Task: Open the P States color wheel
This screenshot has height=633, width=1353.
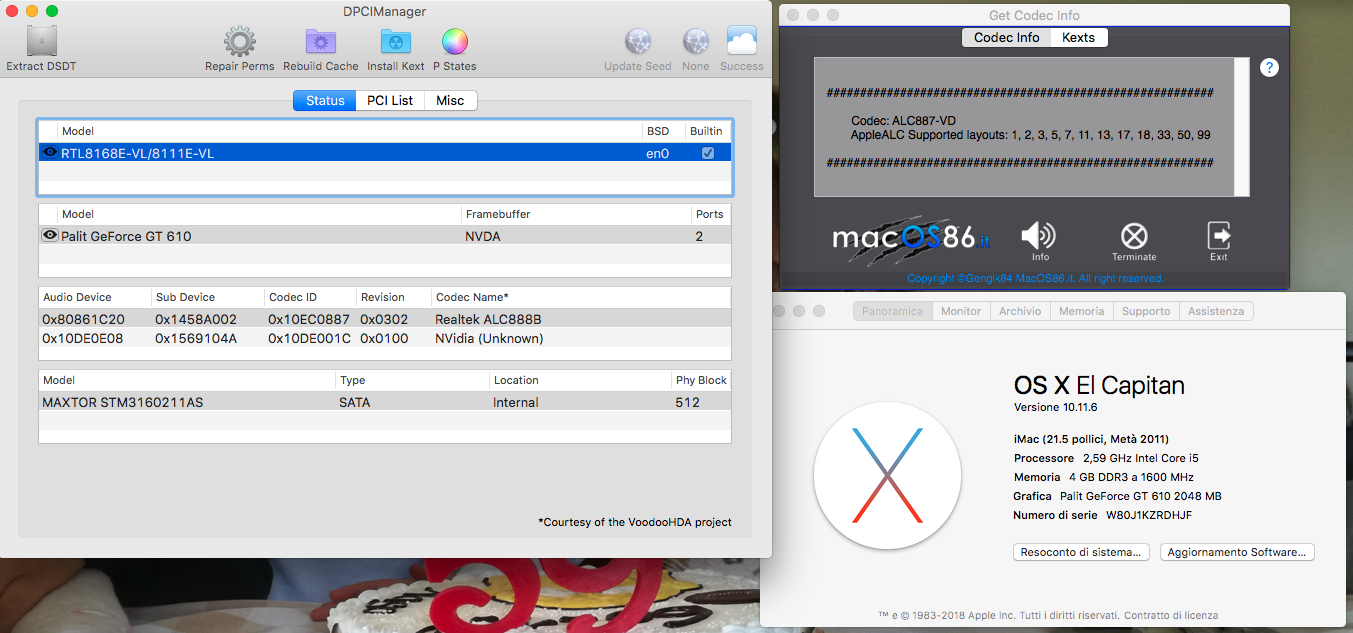Action: click(454, 41)
